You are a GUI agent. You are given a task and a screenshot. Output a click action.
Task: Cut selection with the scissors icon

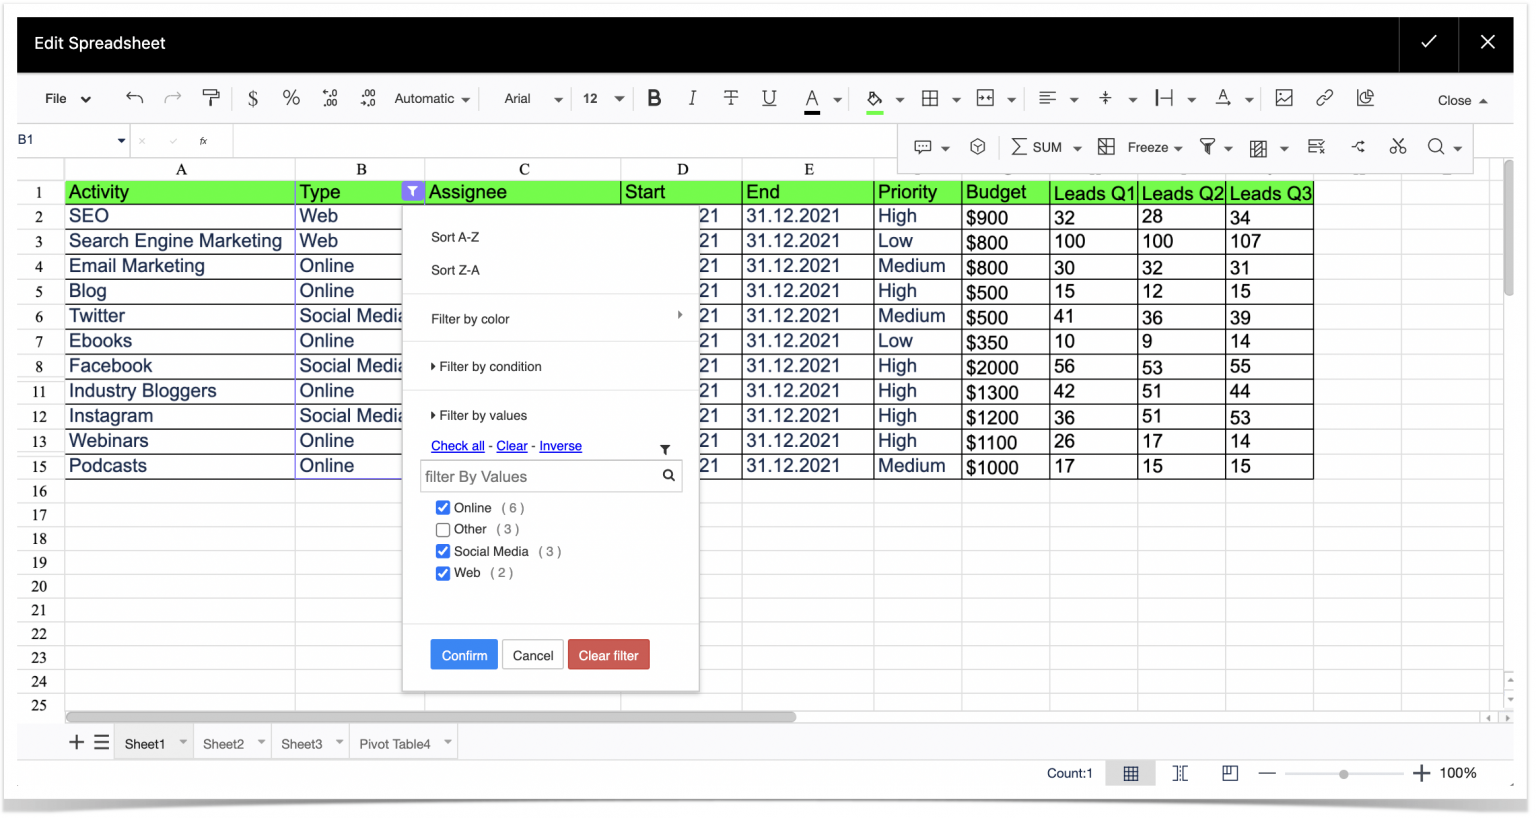click(x=1397, y=147)
